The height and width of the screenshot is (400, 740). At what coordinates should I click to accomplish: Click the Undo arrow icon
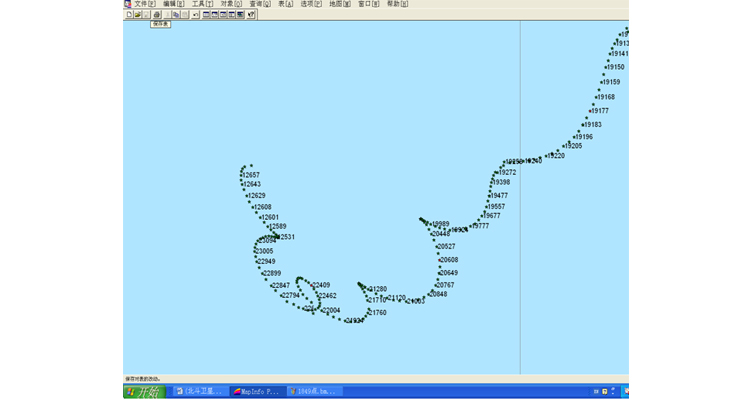(x=195, y=15)
